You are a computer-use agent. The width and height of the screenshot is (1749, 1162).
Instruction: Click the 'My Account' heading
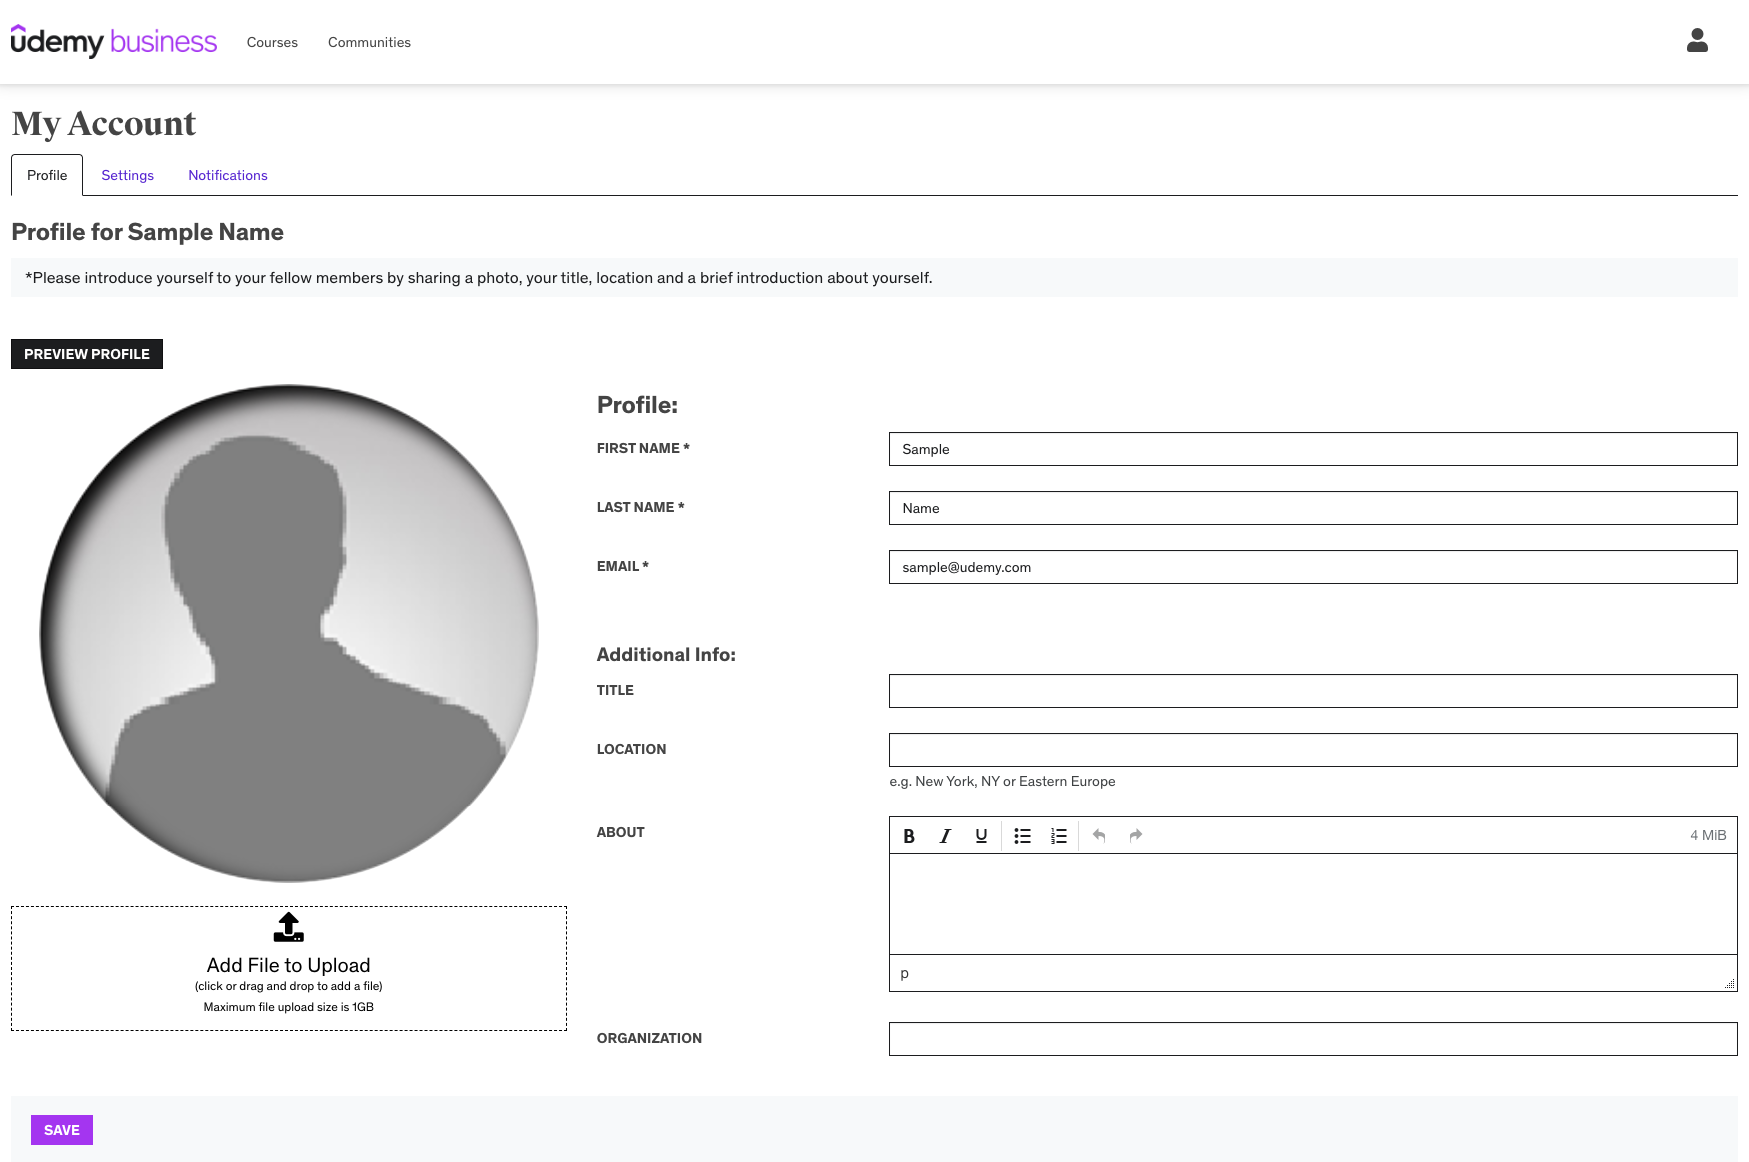pyautogui.click(x=104, y=124)
